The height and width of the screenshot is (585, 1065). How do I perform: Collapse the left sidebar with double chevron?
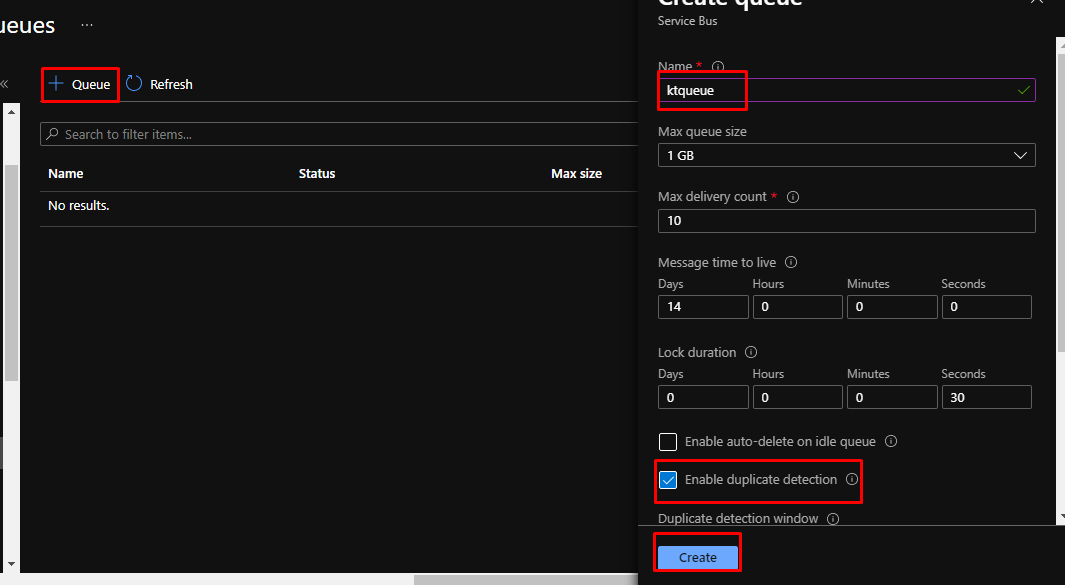pos(4,85)
